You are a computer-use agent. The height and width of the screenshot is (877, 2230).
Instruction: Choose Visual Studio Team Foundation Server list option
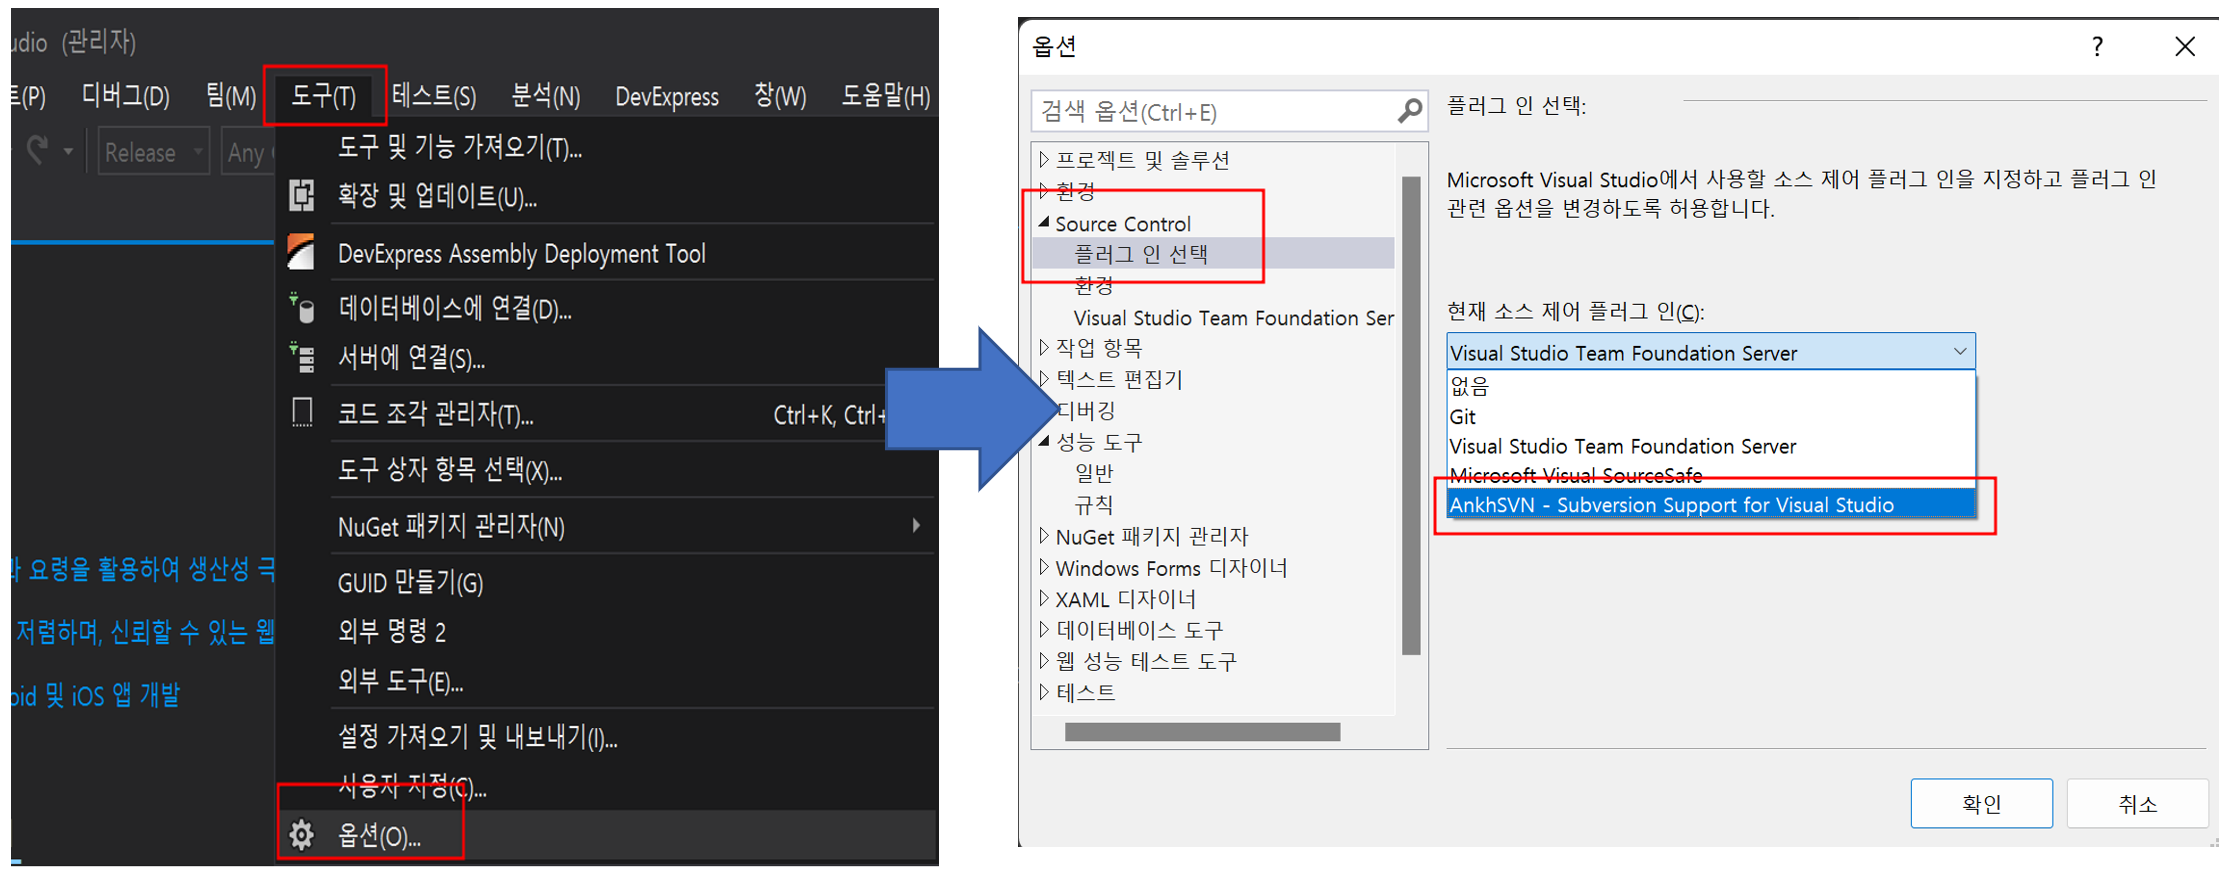(1711, 446)
